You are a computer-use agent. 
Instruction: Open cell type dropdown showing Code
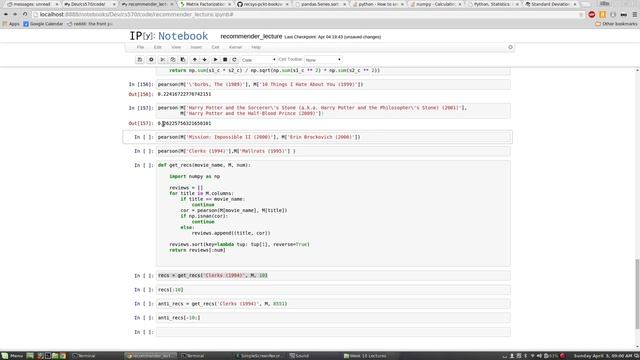tap(258, 60)
